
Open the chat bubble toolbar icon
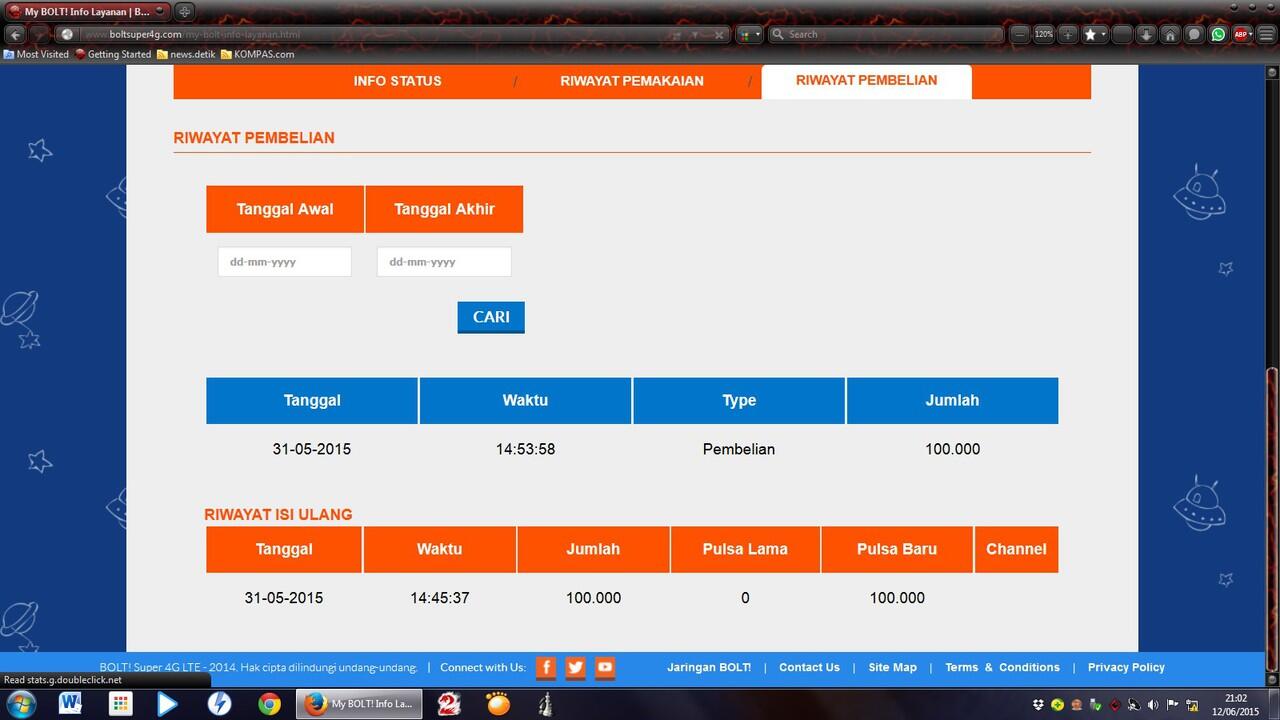1194,34
